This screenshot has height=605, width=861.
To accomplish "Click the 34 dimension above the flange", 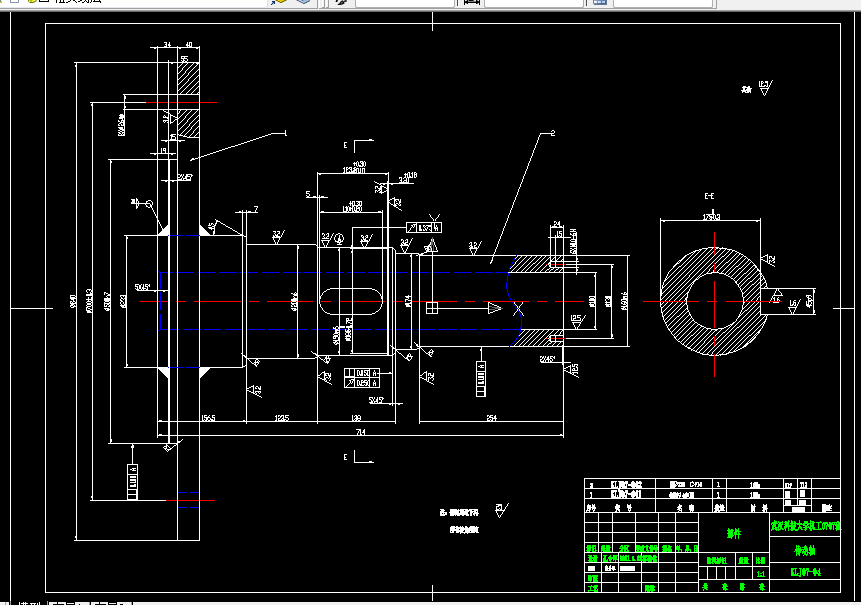I will (167, 44).
